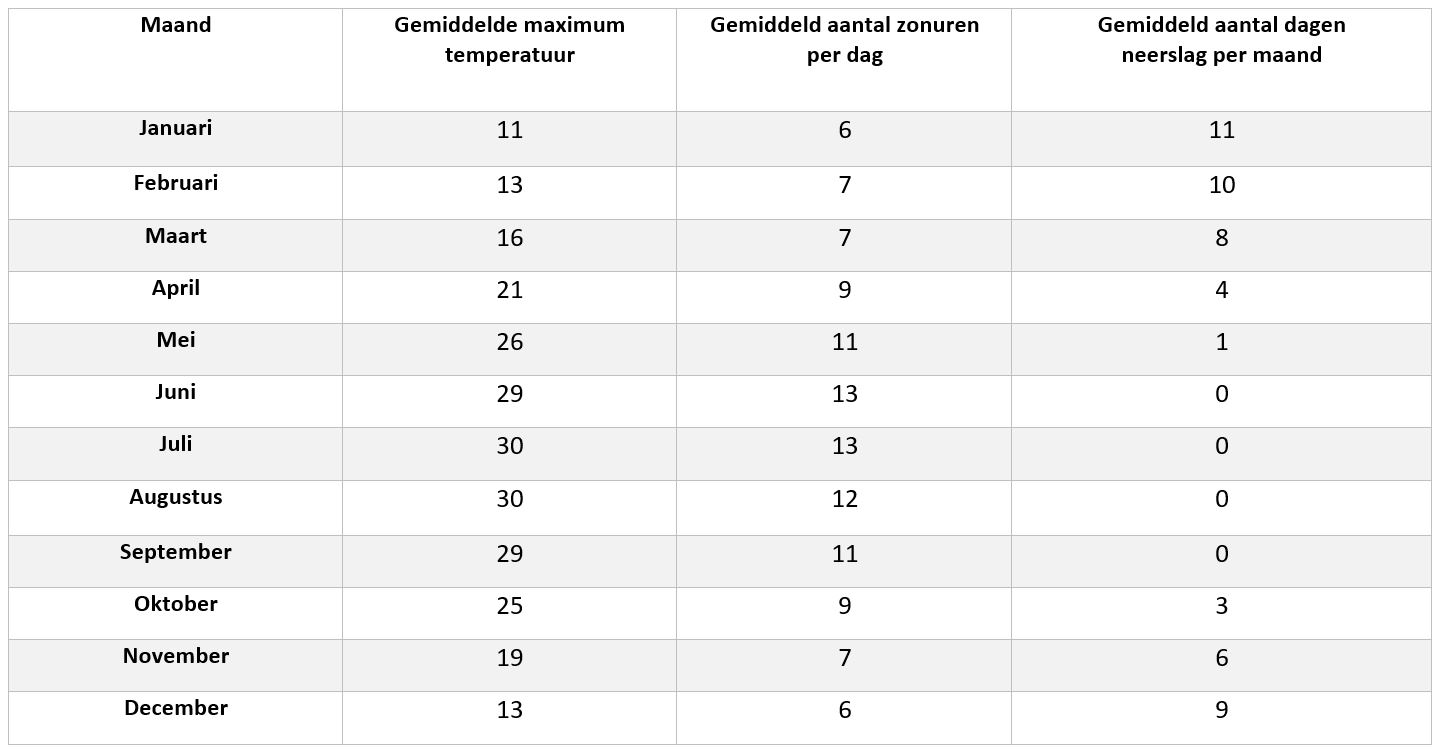Viewport: 1440px width, 753px height.
Task: Click Mei's sun hours value 11
Action: pos(844,342)
